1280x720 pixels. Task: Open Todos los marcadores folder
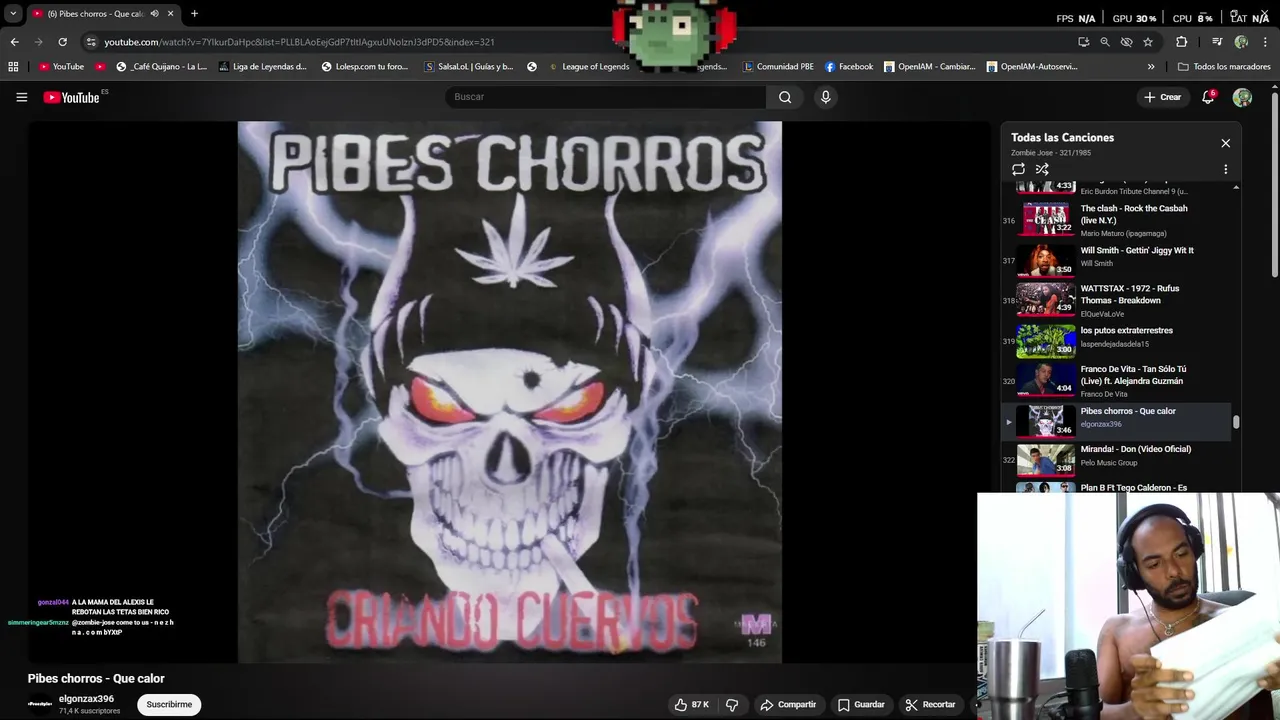(1224, 67)
